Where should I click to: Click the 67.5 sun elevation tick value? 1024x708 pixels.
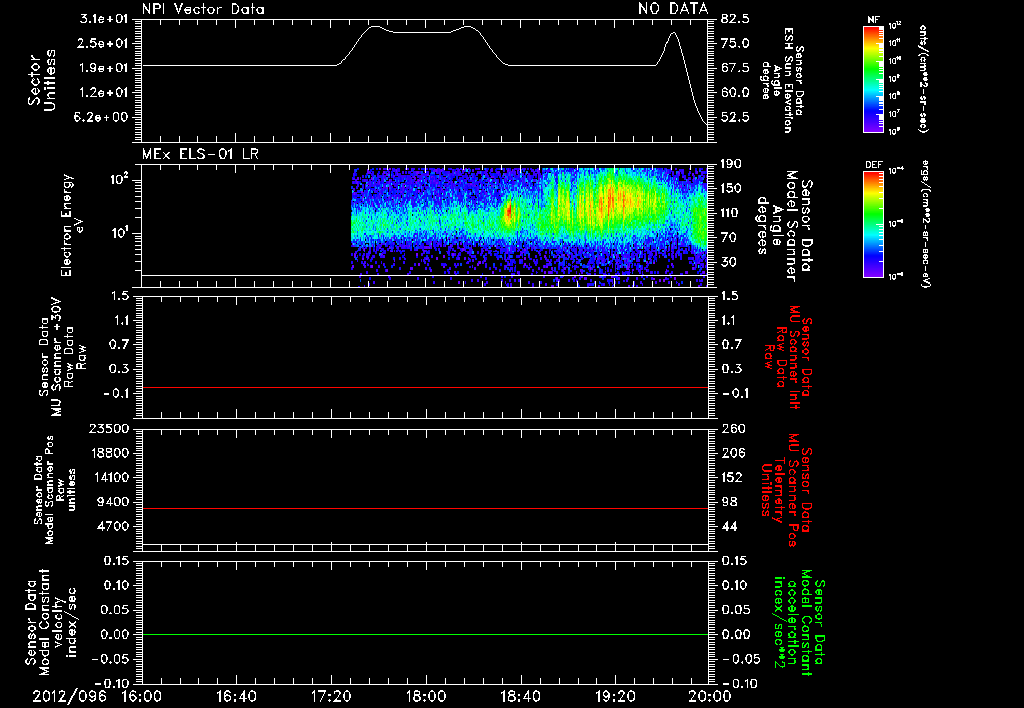pyautogui.click(x=735, y=68)
